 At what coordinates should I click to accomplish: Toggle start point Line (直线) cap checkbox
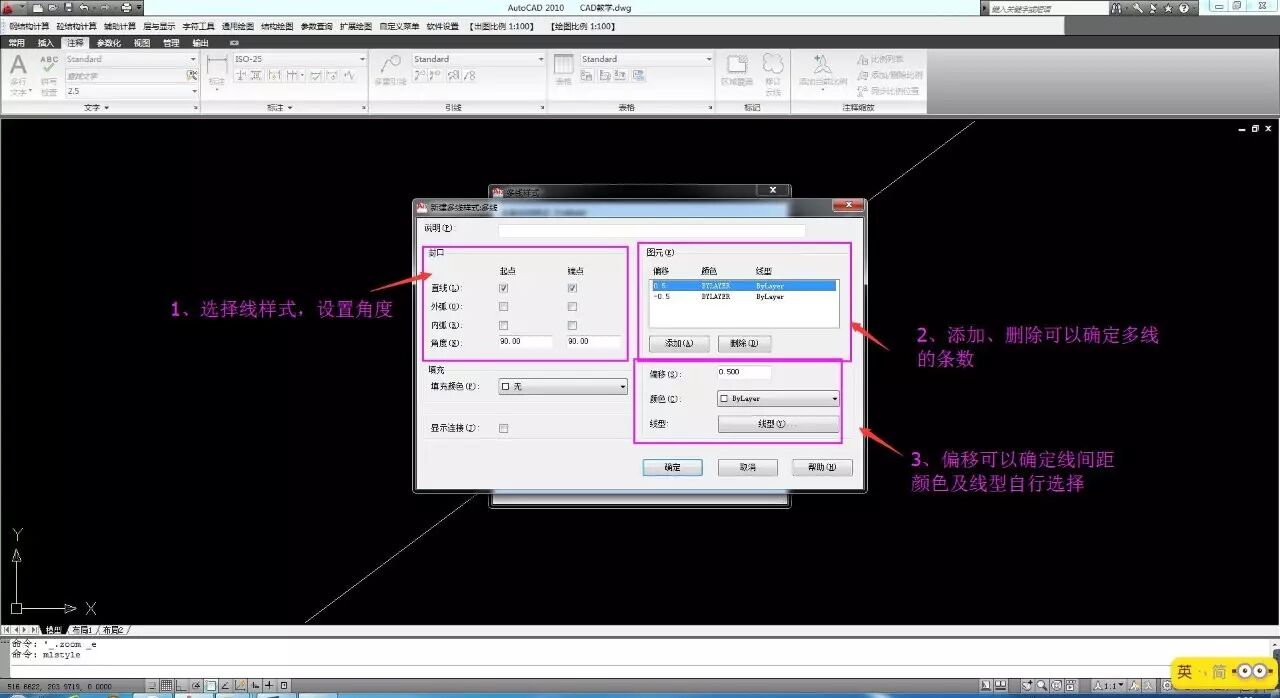(x=503, y=288)
